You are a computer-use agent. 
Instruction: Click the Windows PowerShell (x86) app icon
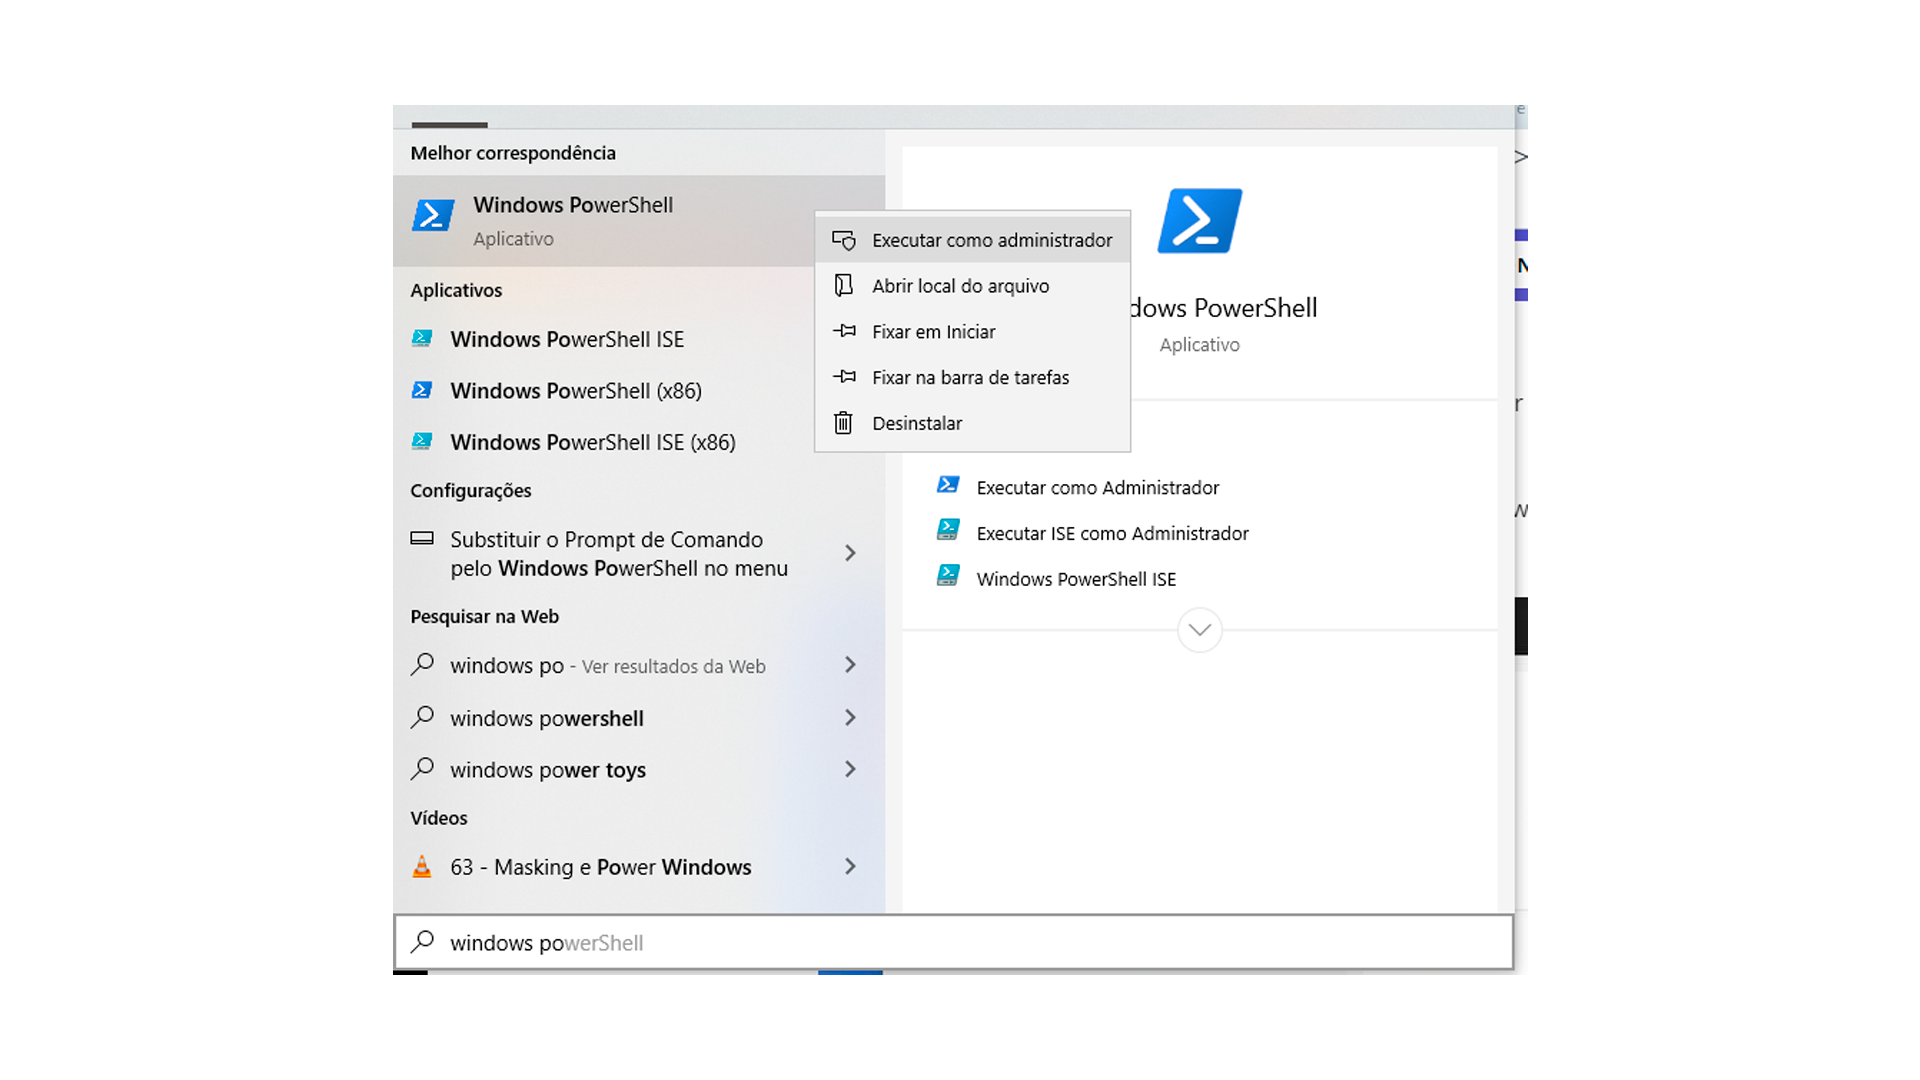[422, 390]
